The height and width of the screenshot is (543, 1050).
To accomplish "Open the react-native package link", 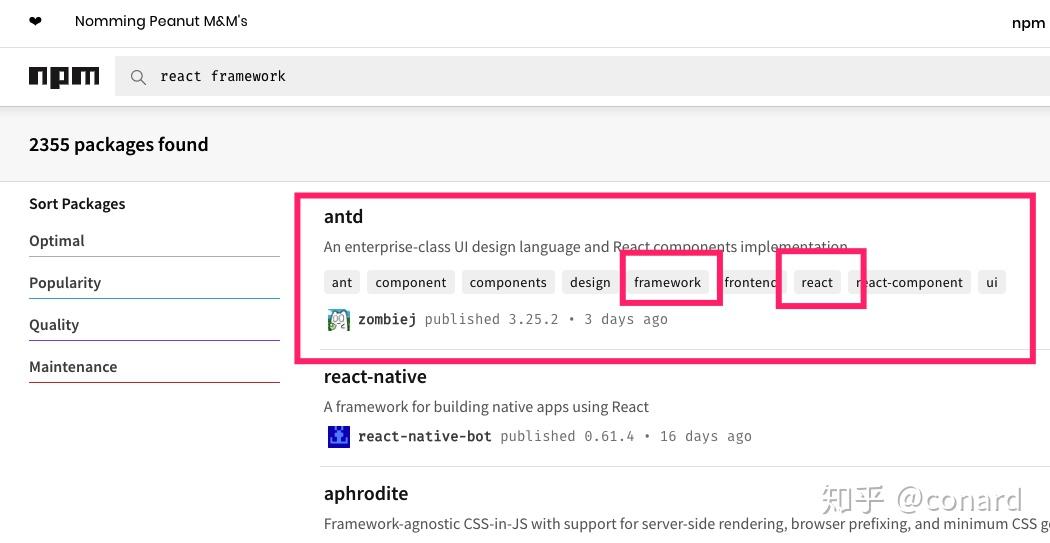I will (x=375, y=377).
